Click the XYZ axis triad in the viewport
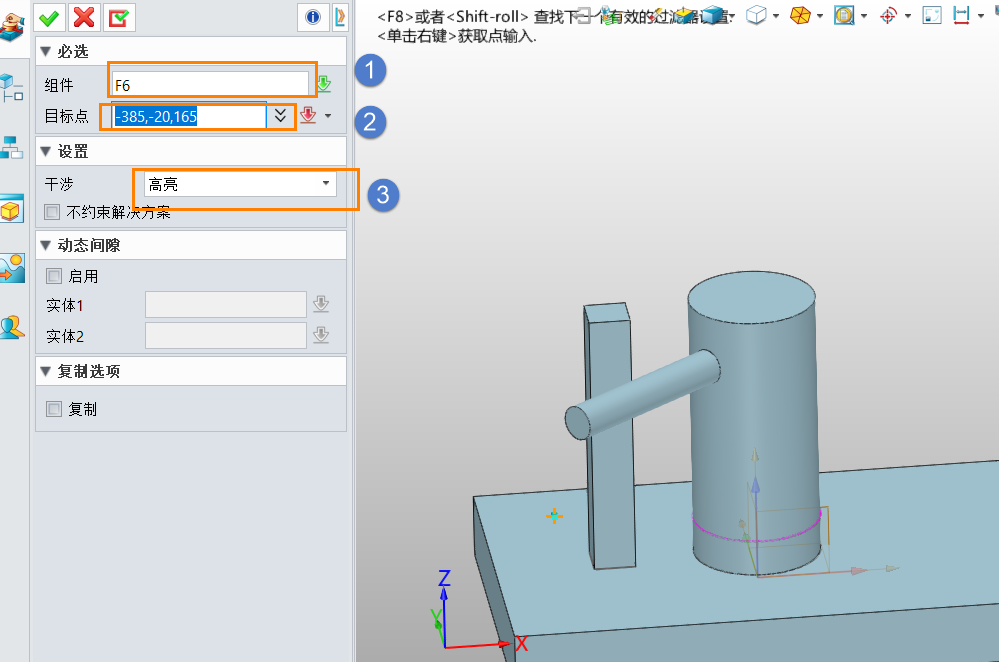999x662 pixels. pos(478,612)
